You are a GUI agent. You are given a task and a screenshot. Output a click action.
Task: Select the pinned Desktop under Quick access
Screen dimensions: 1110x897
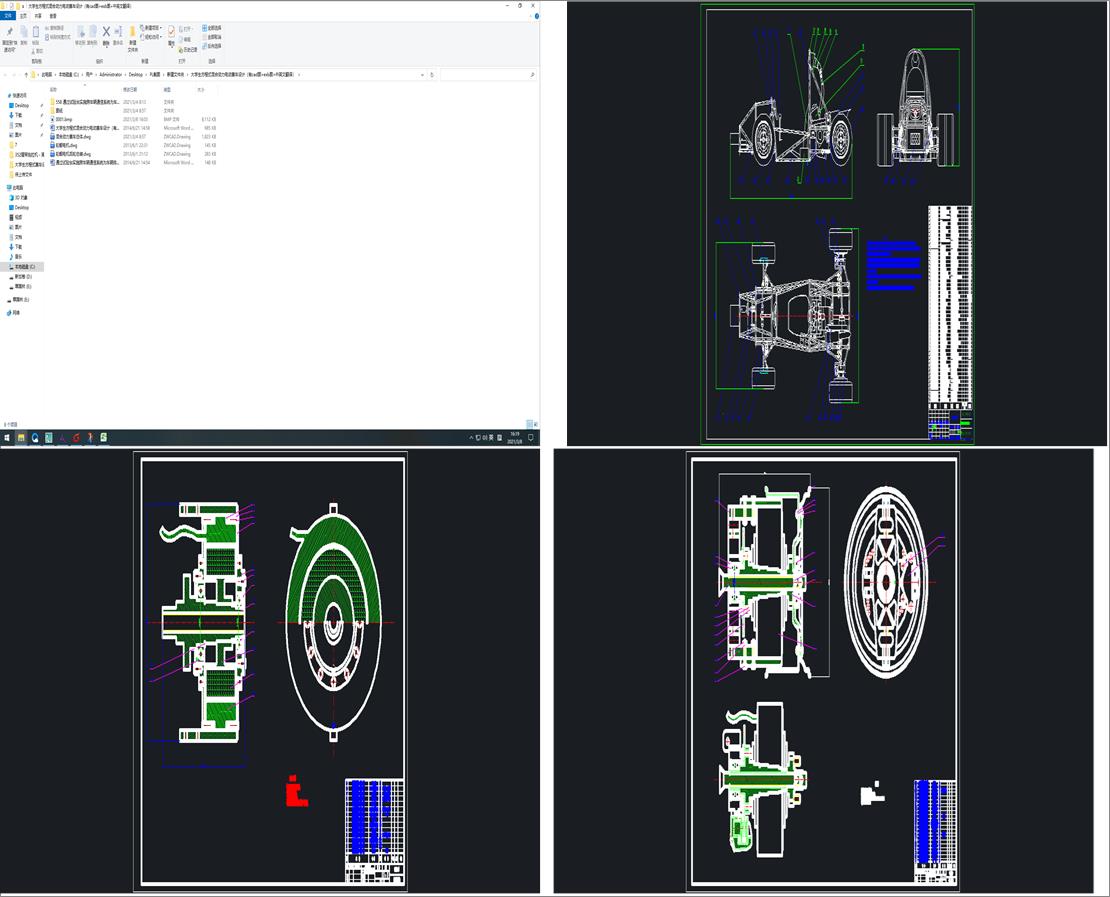pos(21,105)
